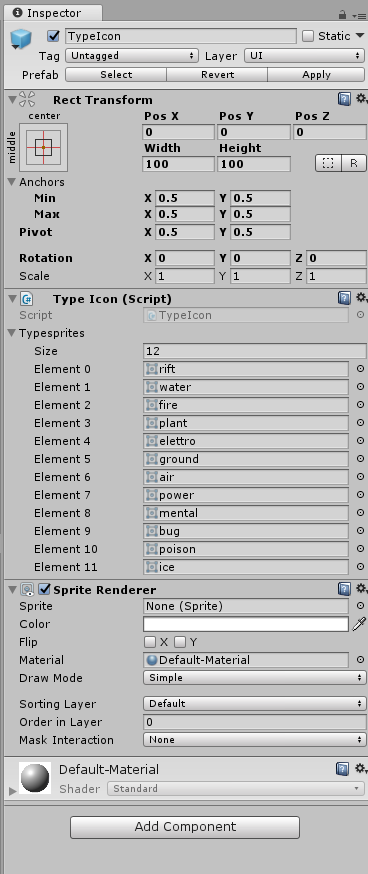Enable the Static checkbox
Image resolution: width=368 pixels, height=874 pixels.
[x=308, y=36]
